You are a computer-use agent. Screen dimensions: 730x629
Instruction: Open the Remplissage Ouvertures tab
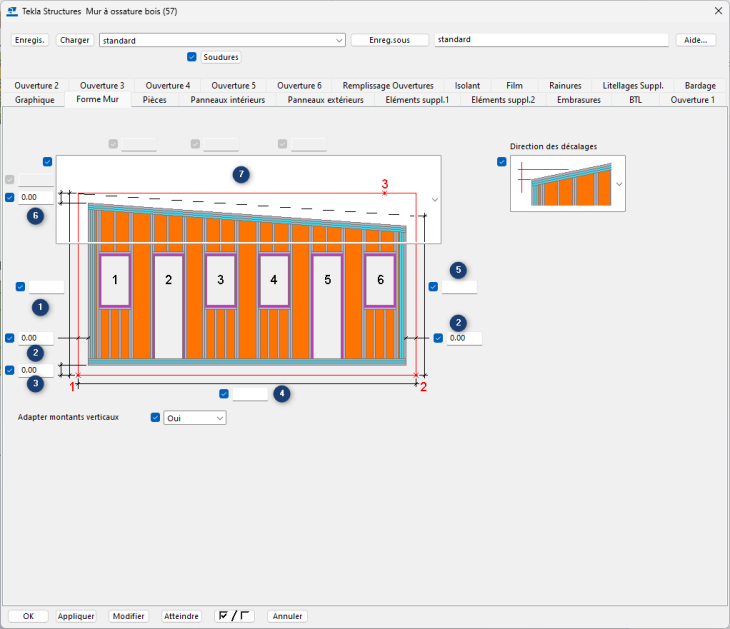click(388, 86)
